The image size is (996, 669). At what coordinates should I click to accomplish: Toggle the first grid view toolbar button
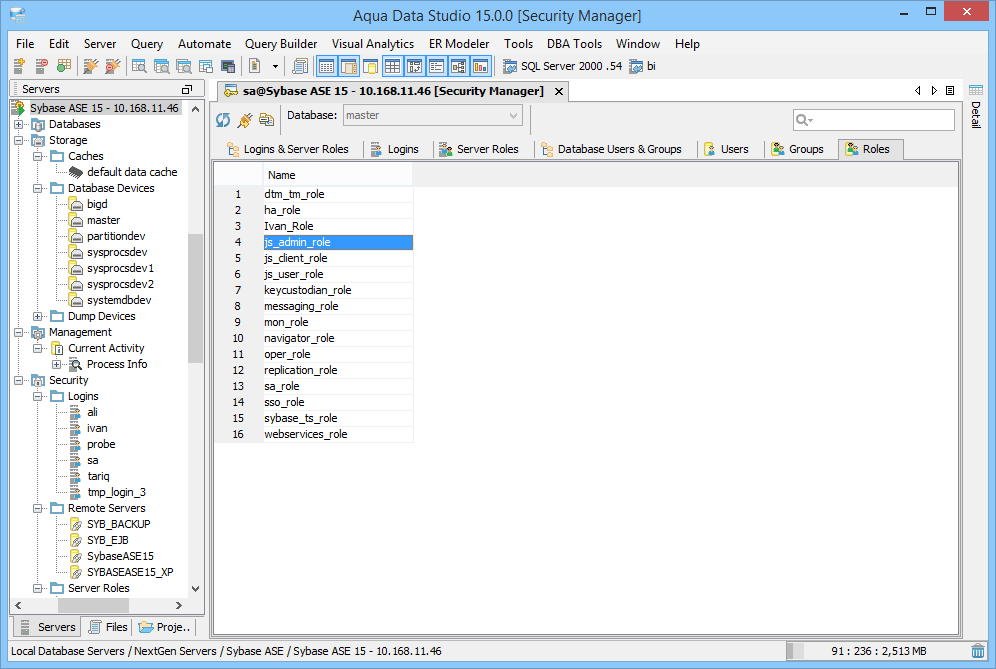(326, 66)
